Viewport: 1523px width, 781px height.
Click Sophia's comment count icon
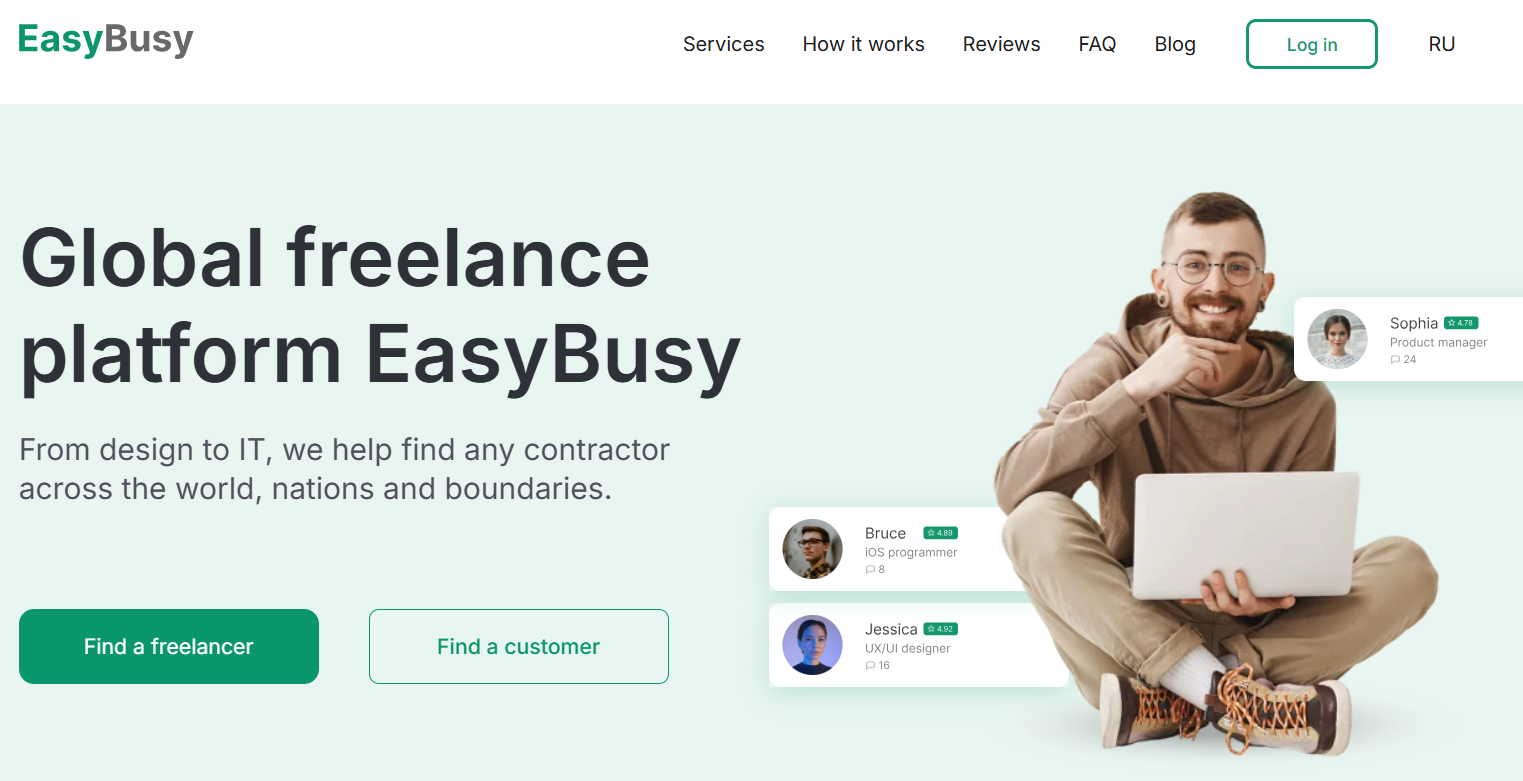1395,360
